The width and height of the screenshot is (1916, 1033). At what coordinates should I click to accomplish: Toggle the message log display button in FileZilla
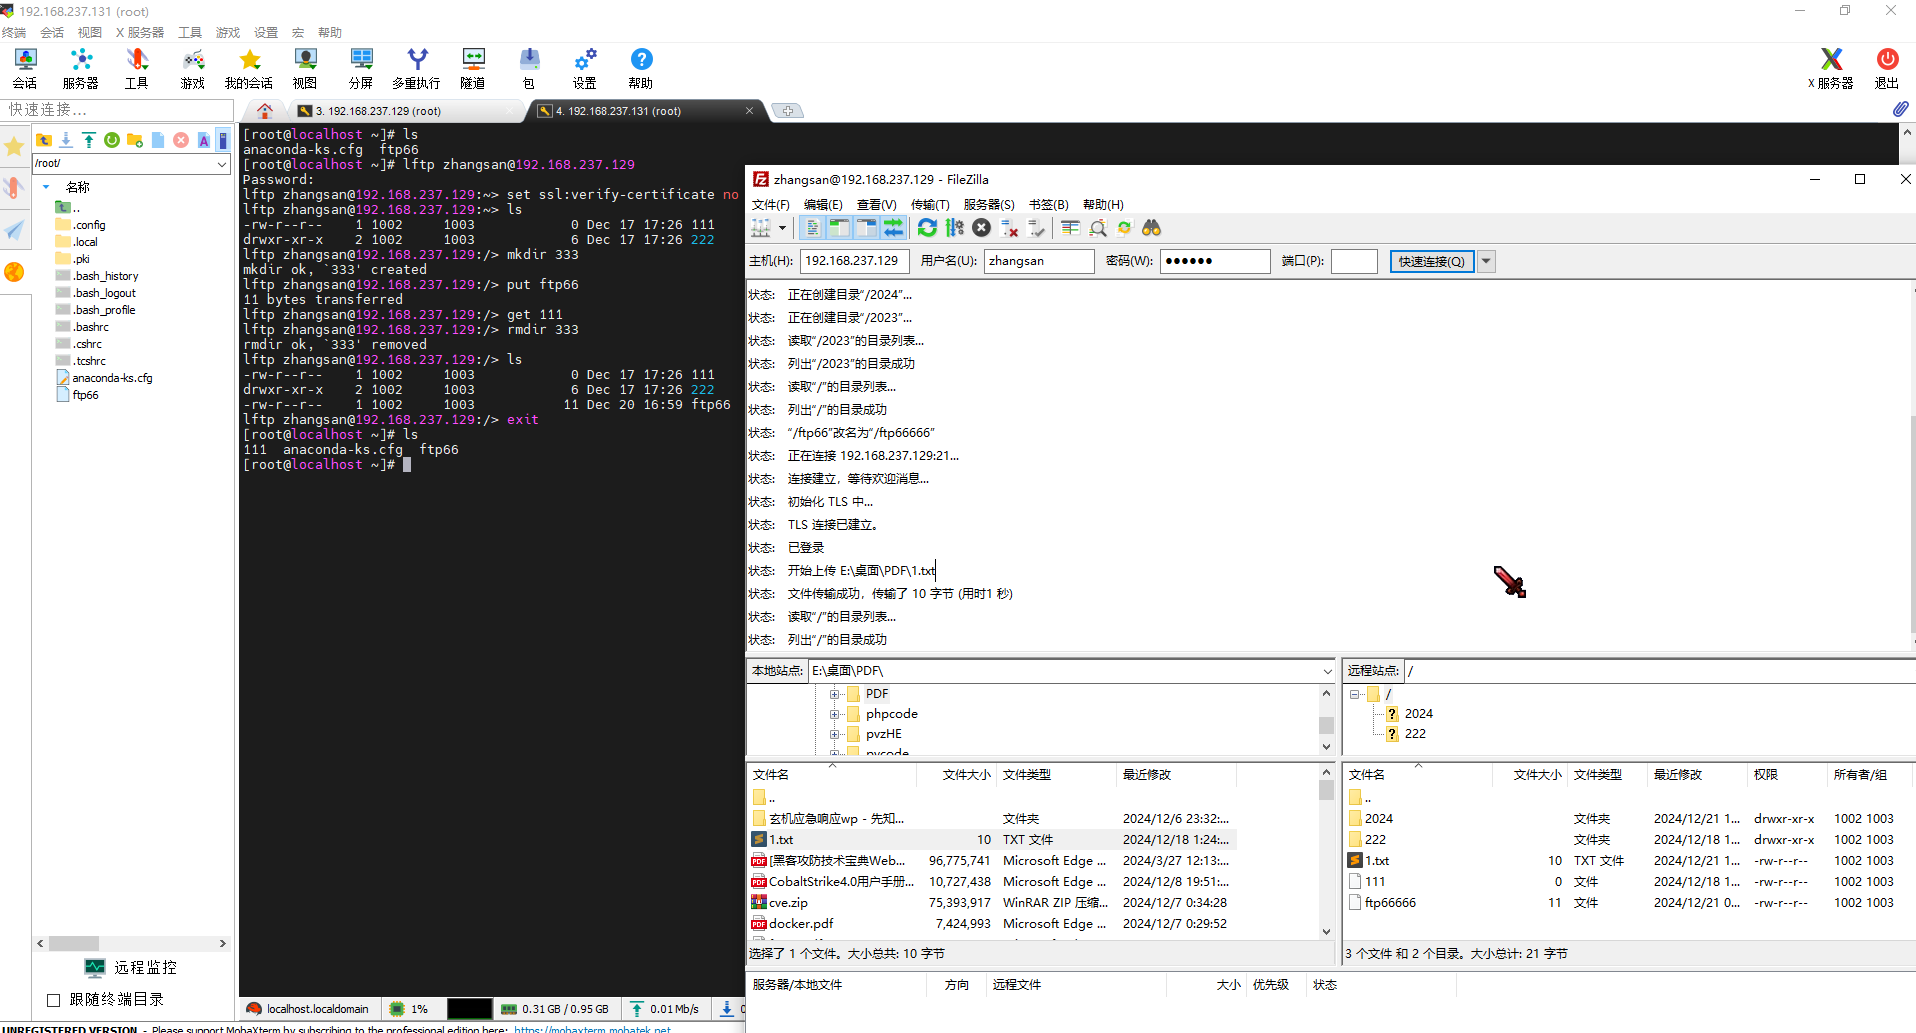[813, 228]
